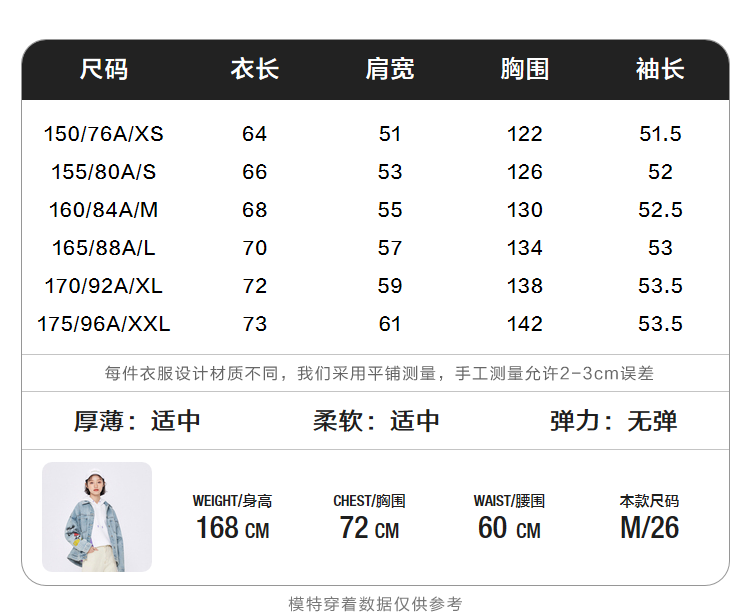Click the WEIGHT/身高 label
750x612 pixels.
[x=232, y=501]
